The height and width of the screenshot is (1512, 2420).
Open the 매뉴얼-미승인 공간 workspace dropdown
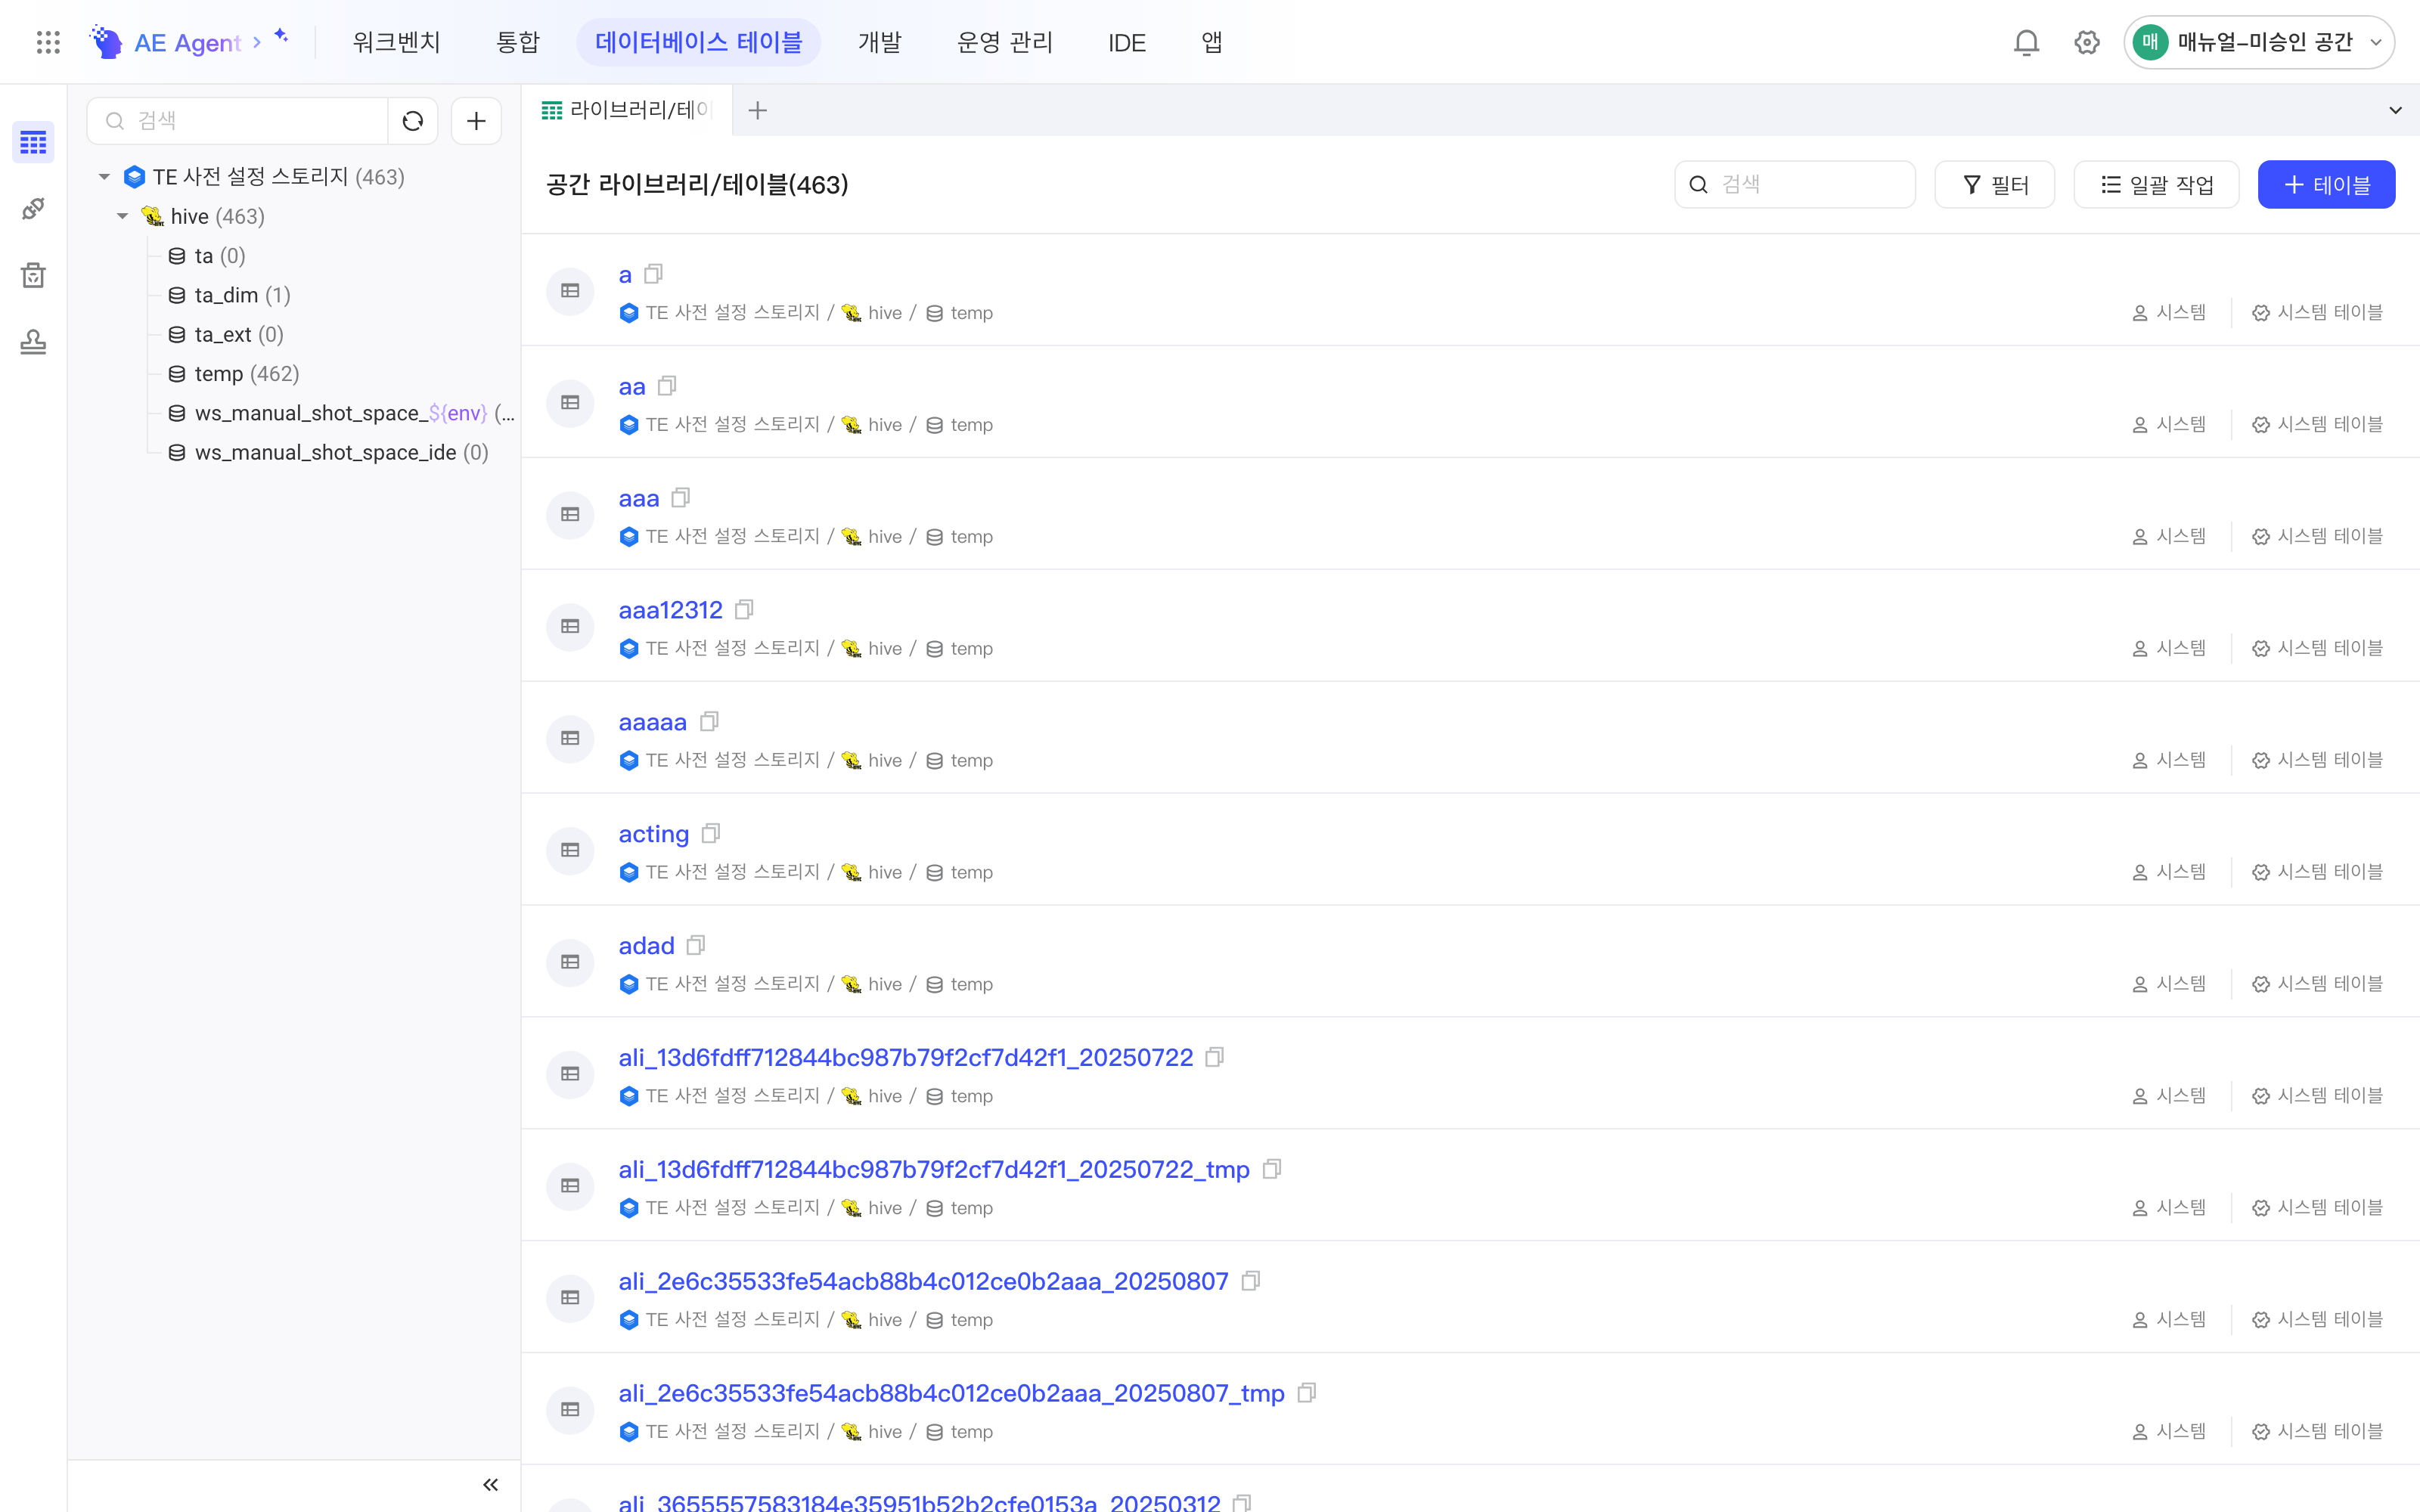coord(2259,42)
